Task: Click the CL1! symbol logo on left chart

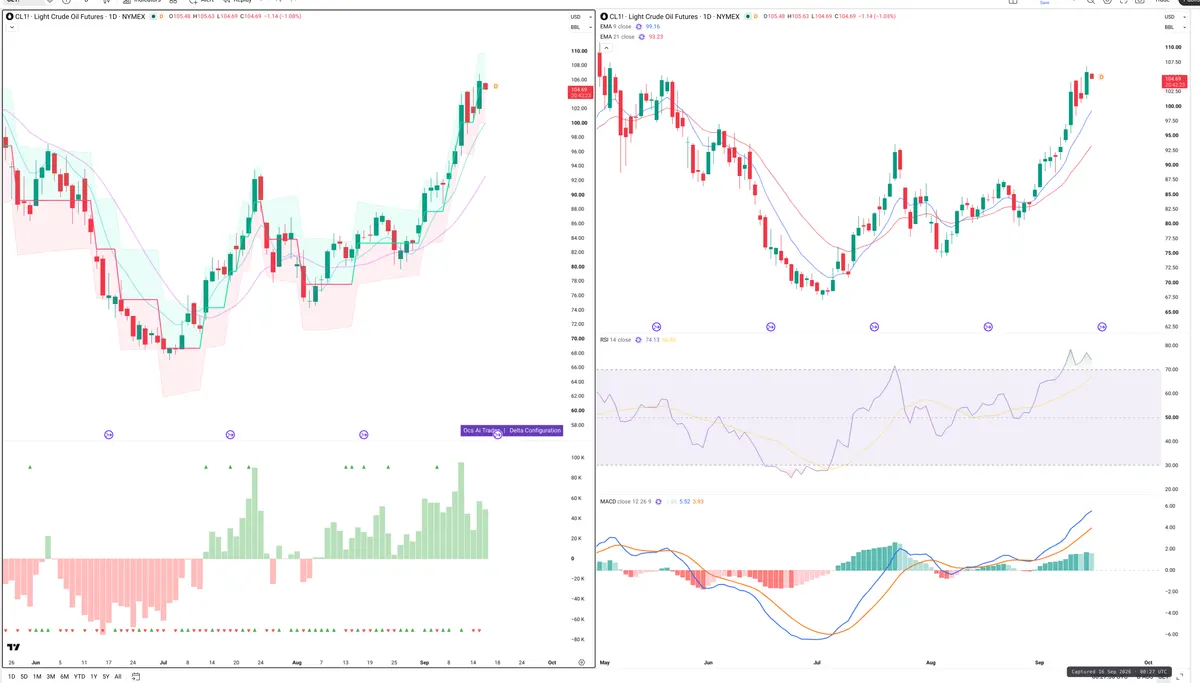Action: point(9,17)
